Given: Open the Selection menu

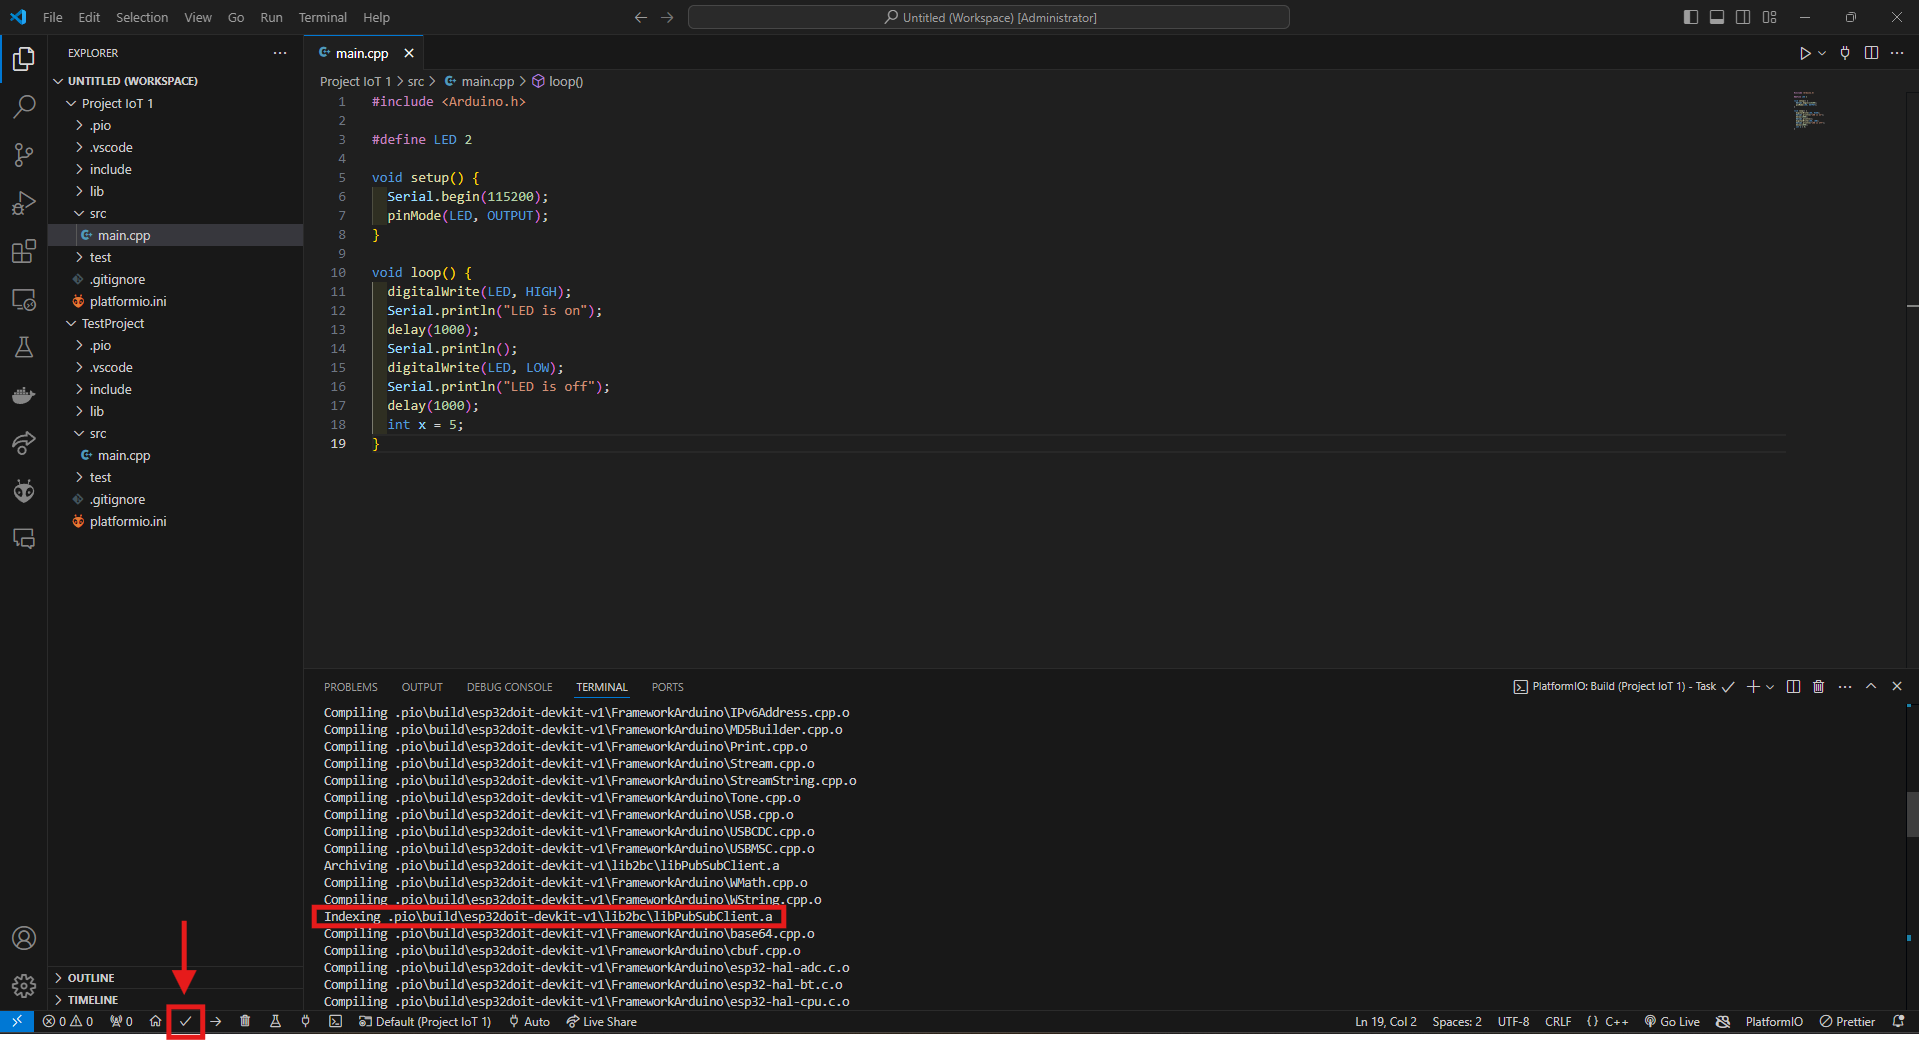Looking at the screenshot, I should [142, 17].
